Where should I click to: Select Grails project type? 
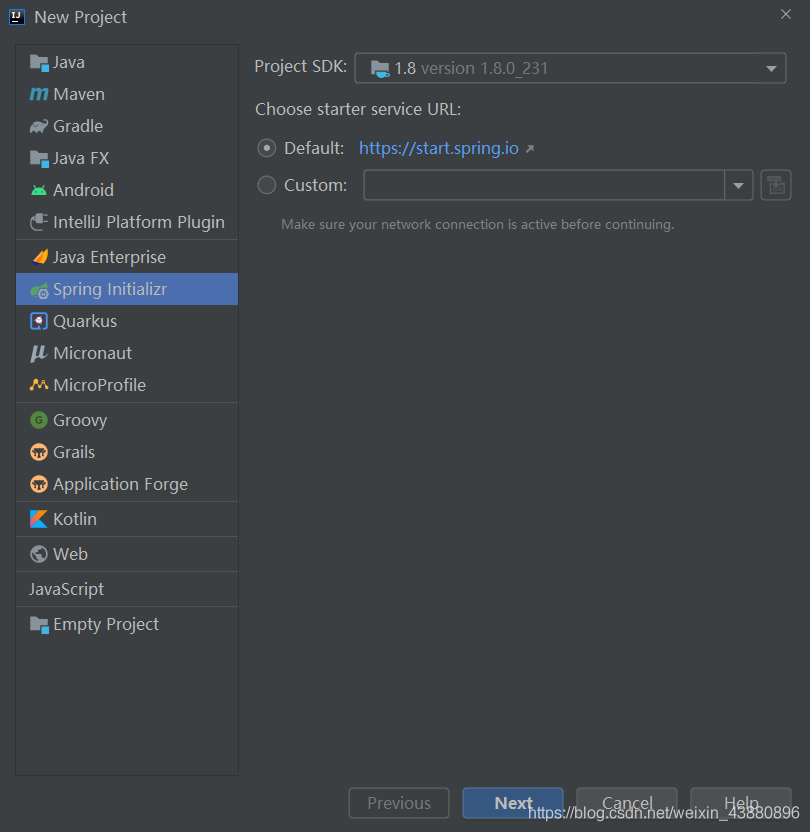pyautogui.click(x=127, y=452)
